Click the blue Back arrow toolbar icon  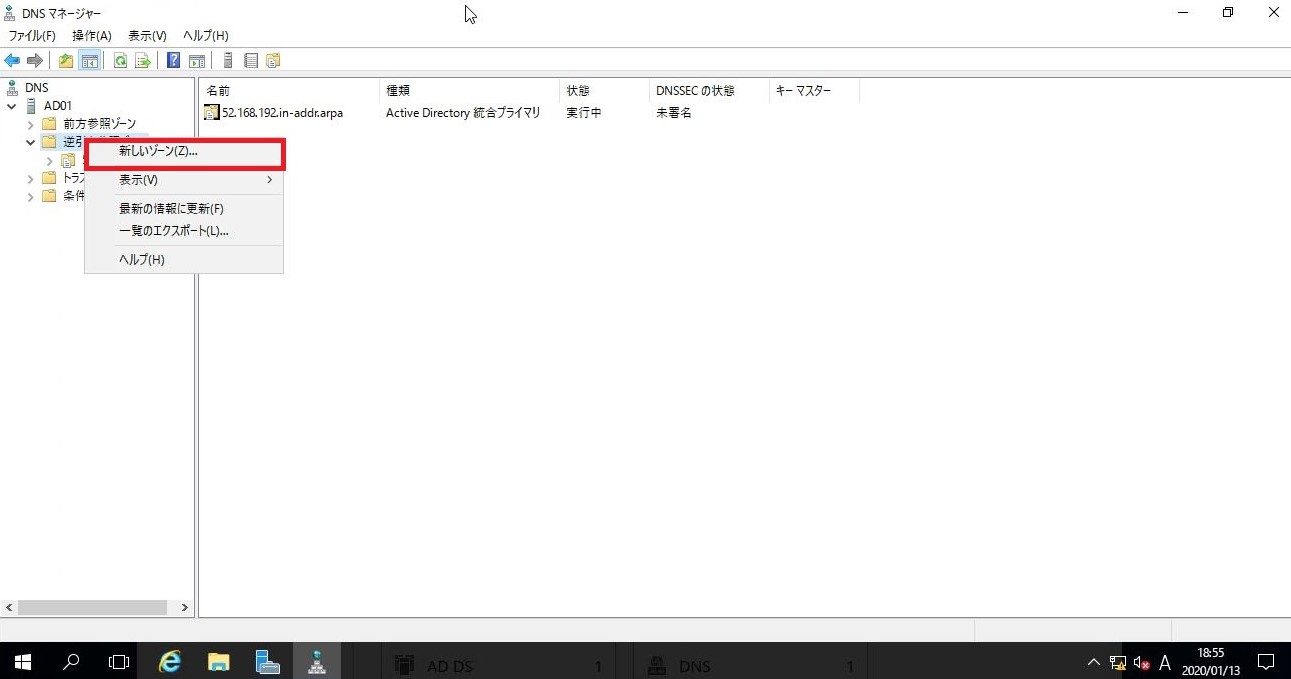[12, 61]
